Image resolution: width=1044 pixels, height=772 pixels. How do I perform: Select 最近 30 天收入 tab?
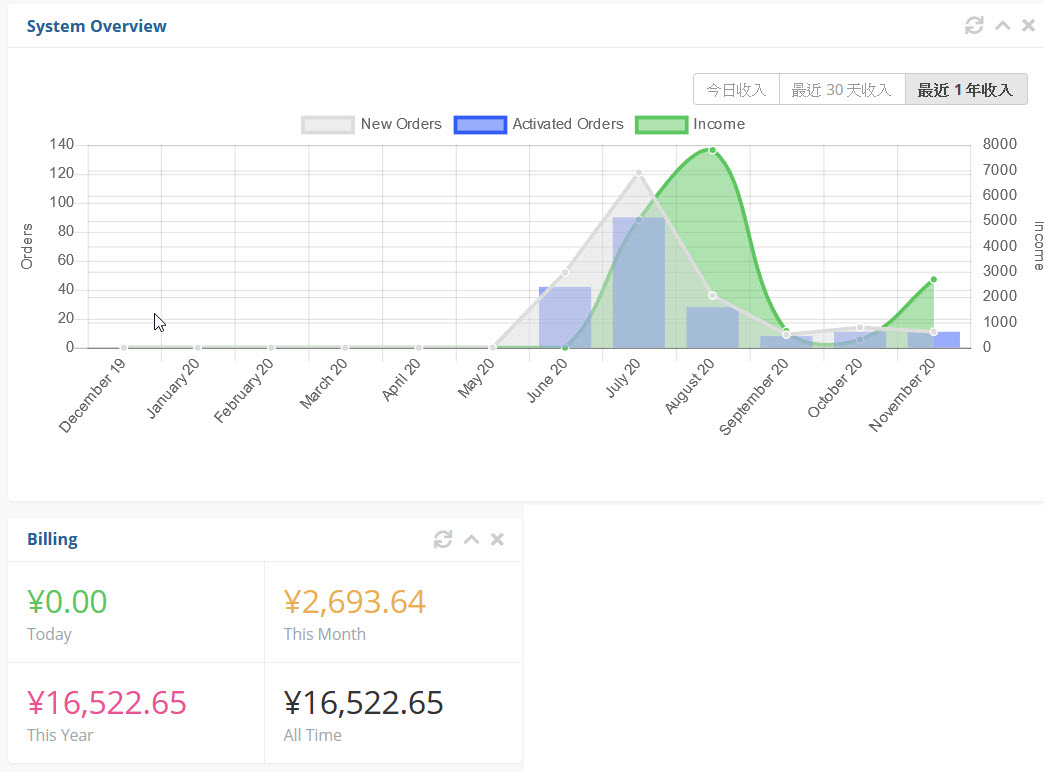click(841, 90)
